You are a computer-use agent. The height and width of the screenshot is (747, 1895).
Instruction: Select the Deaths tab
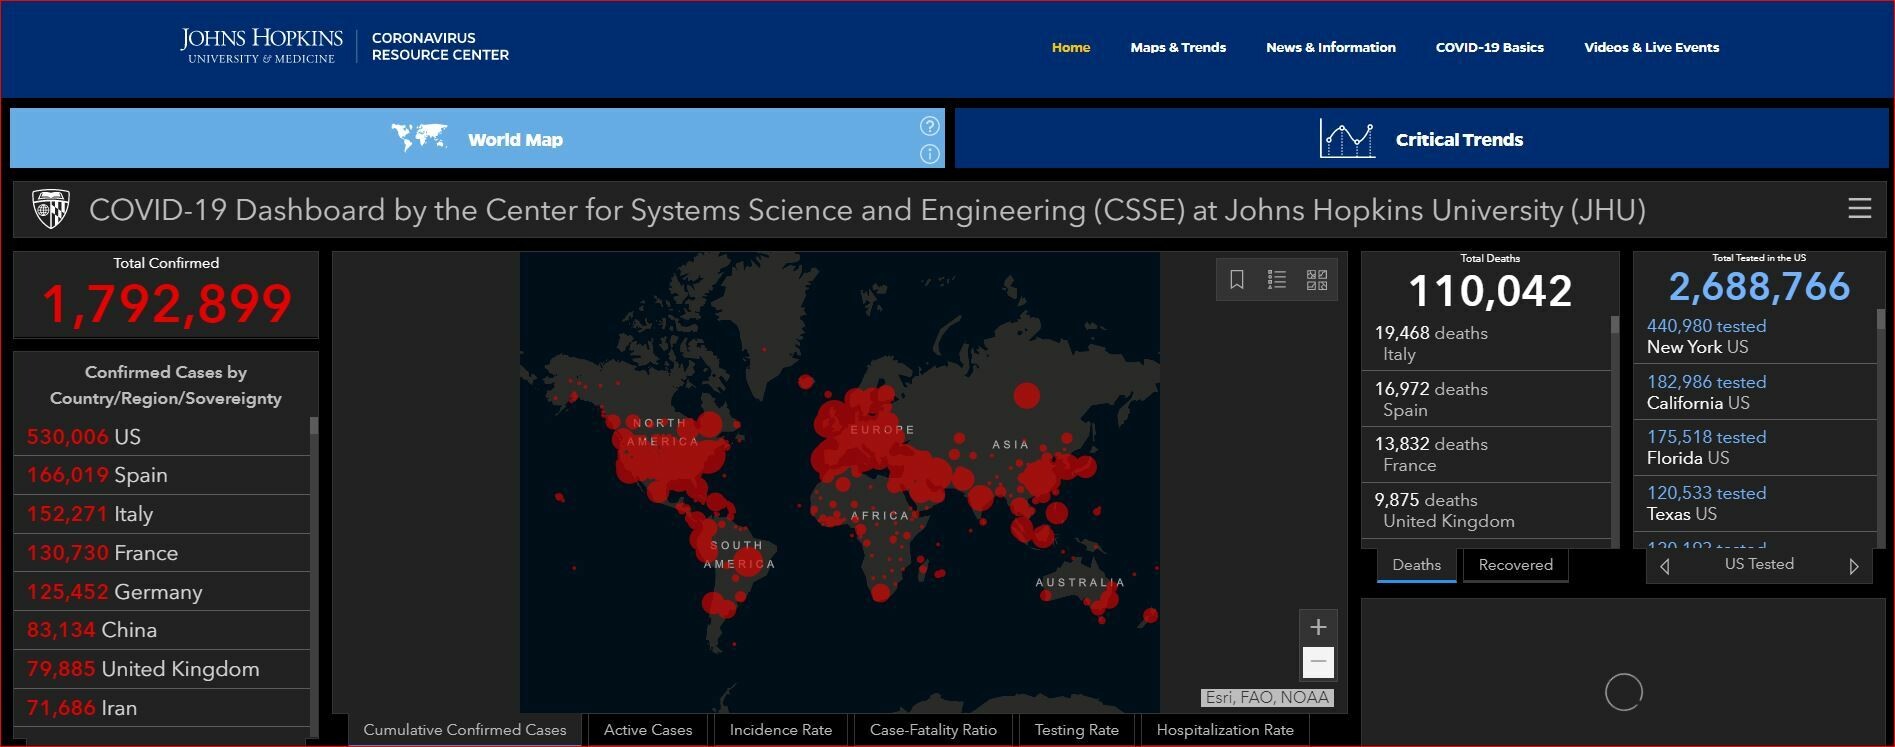point(1417,565)
